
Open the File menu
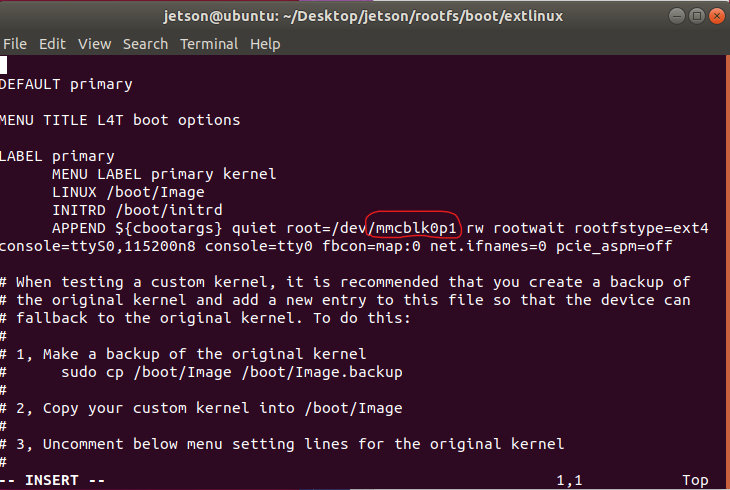click(15, 44)
